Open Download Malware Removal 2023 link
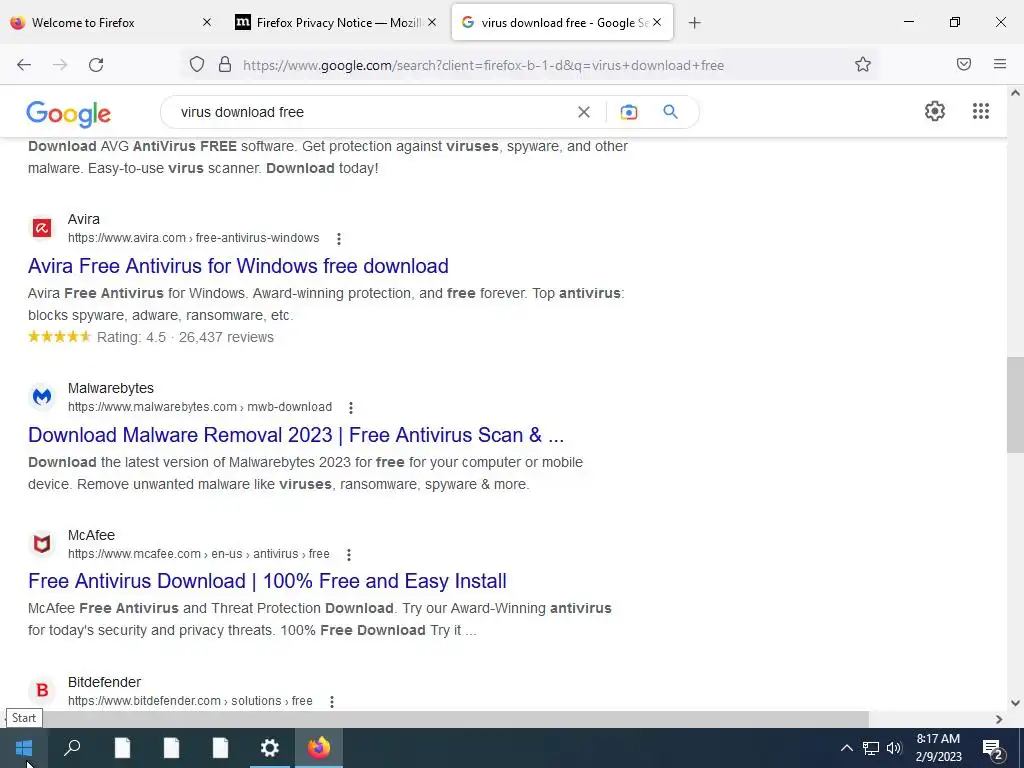 296,435
